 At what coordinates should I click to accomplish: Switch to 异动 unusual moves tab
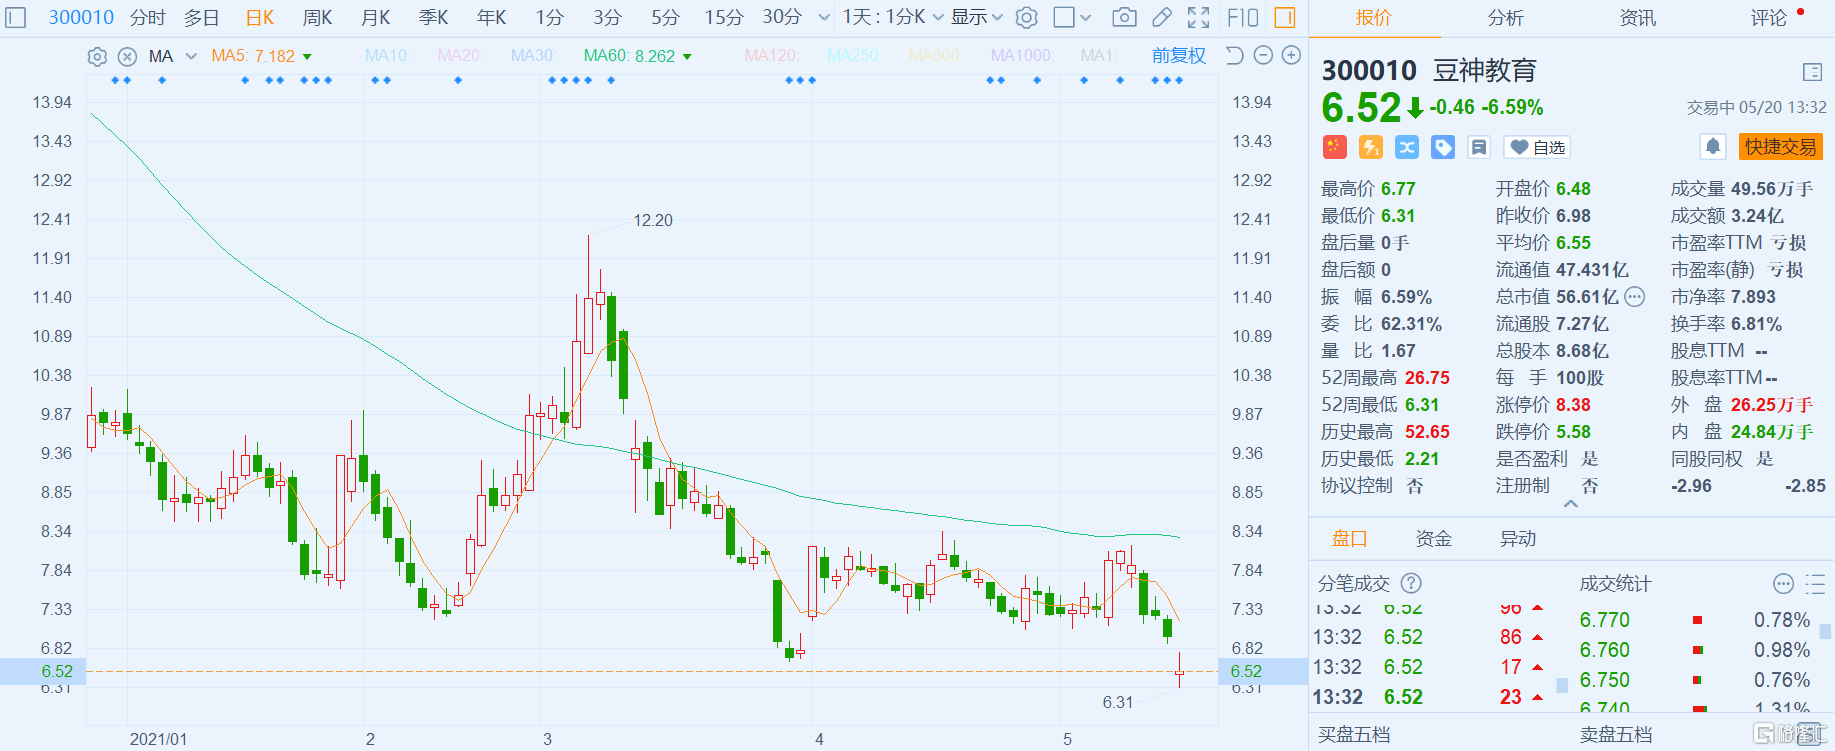pos(1517,539)
